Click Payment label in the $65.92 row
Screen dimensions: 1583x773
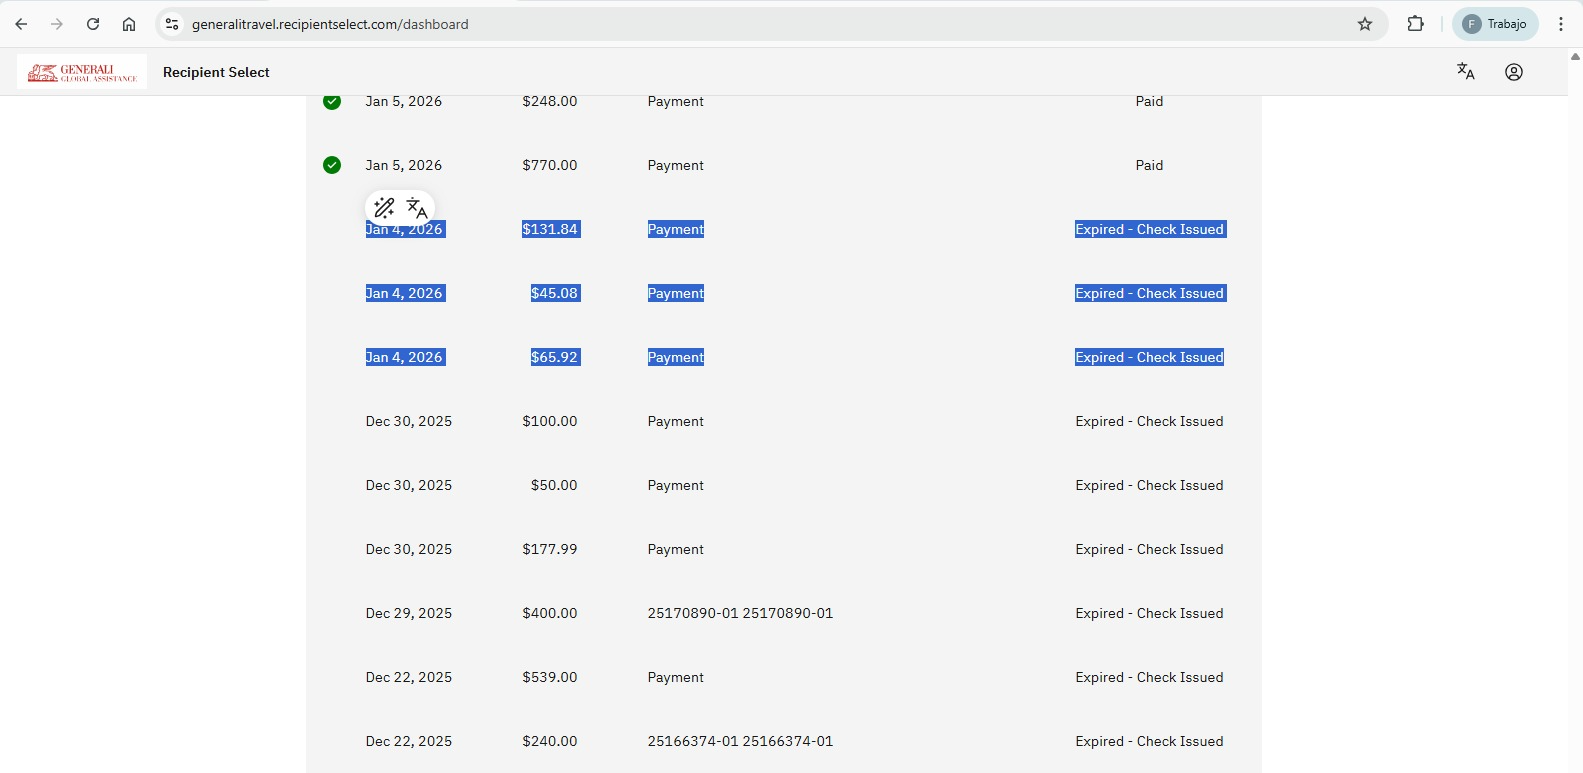pyautogui.click(x=676, y=357)
